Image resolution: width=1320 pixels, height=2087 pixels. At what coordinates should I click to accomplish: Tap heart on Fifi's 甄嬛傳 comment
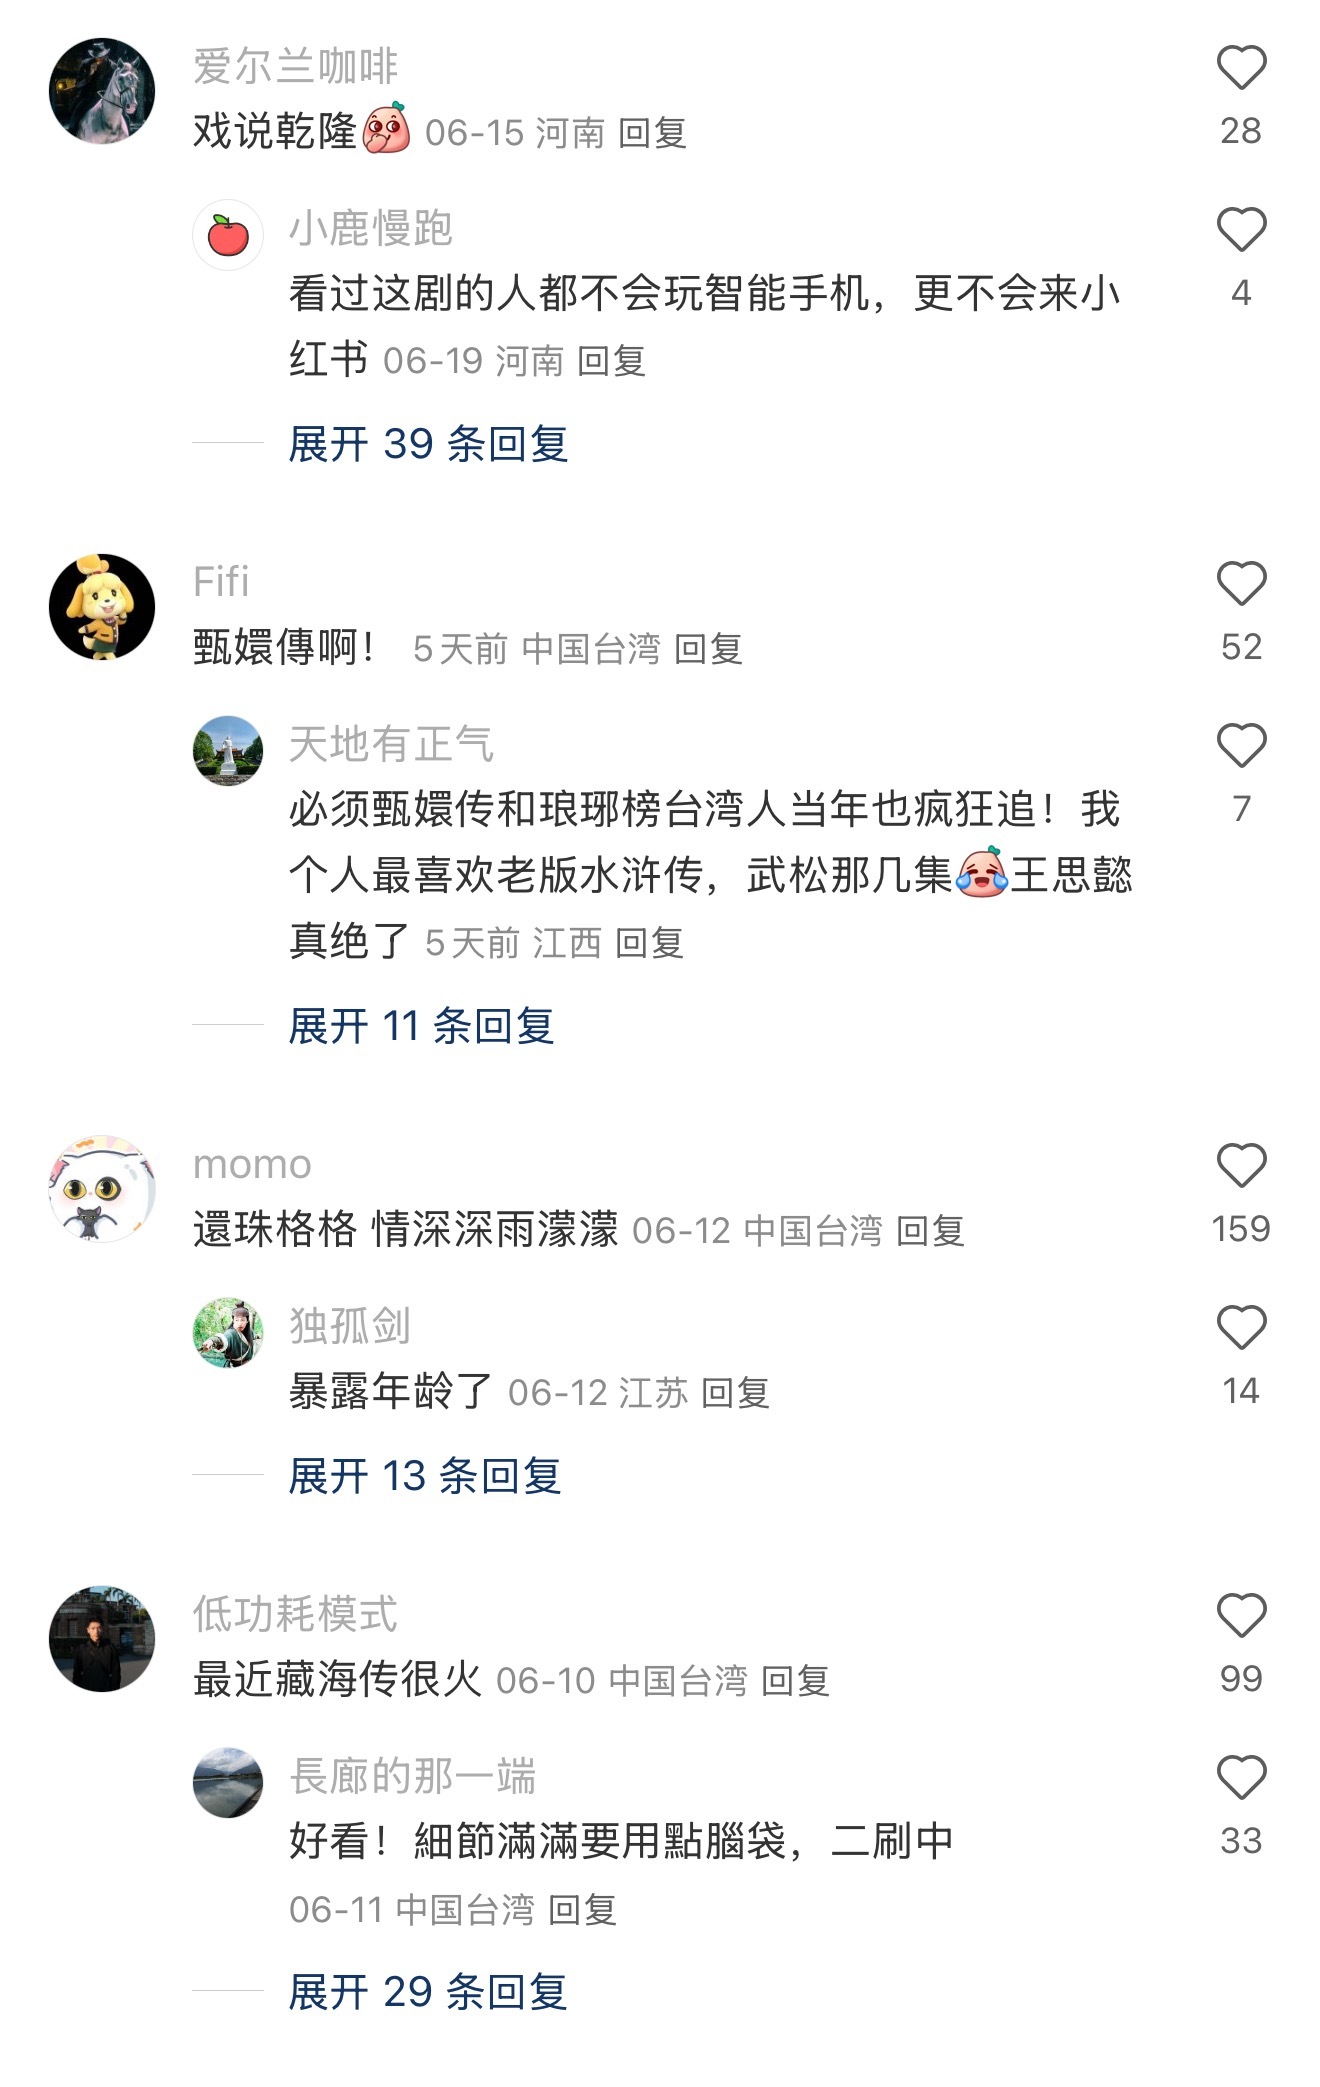pos(1241,584)
